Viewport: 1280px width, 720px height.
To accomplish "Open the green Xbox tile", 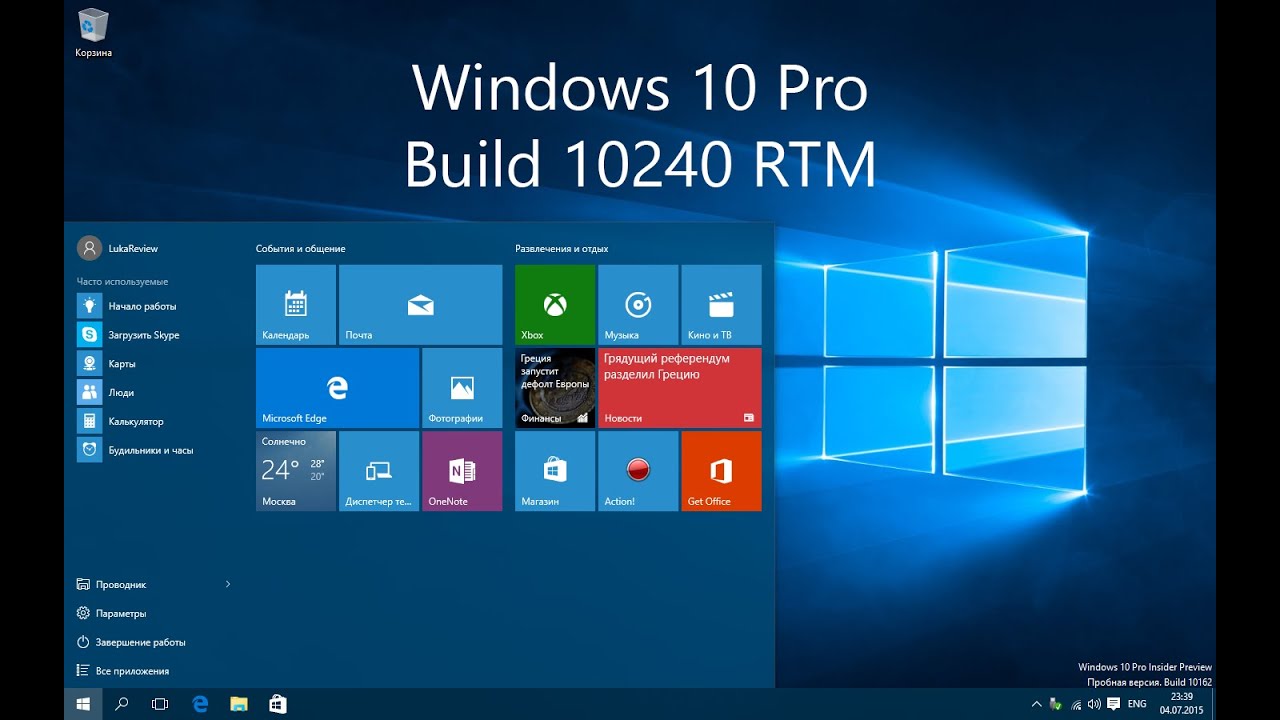I will click(x=555, y=305).
